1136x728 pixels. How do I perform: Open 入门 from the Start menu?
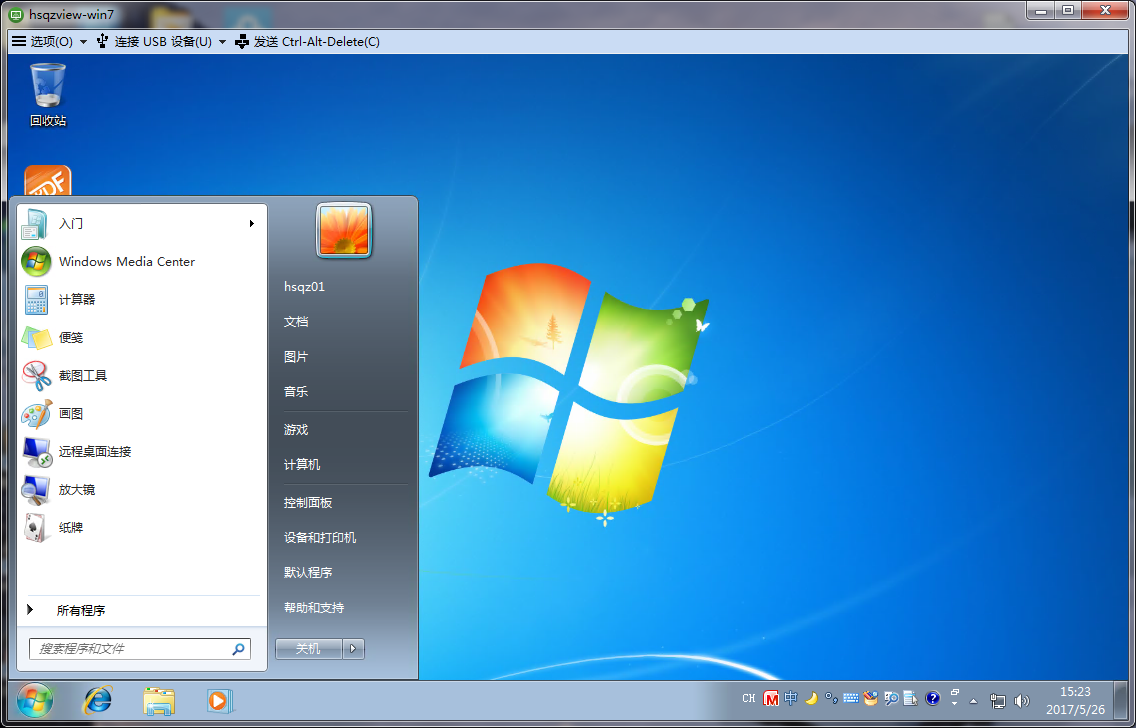click(x=140, y=224)
